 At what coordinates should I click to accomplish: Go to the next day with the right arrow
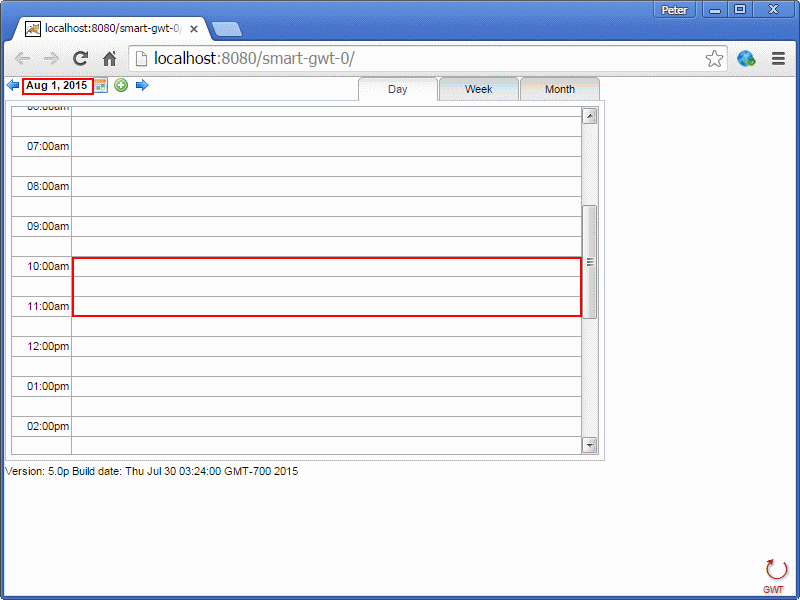(142, 86)
